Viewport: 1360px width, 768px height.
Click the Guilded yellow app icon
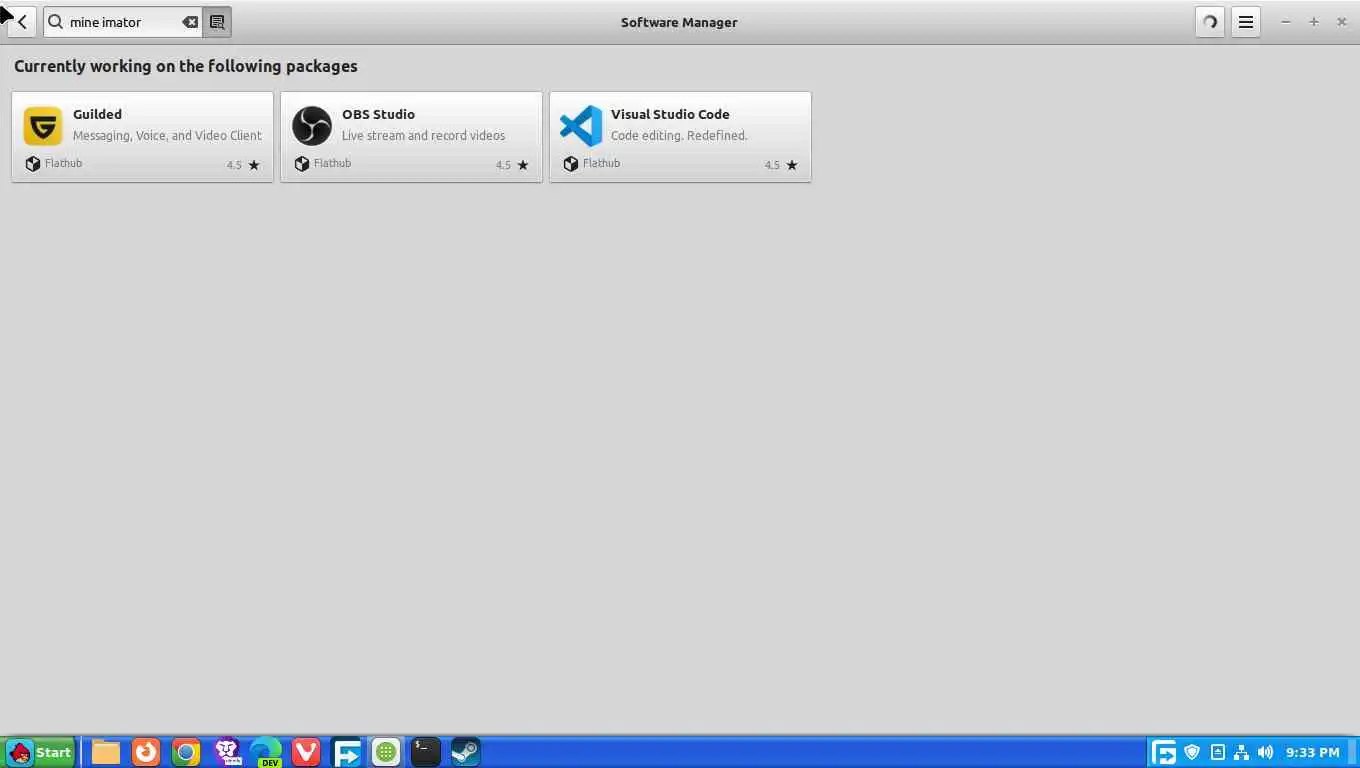pyautogui.click(x=43, y=126)
